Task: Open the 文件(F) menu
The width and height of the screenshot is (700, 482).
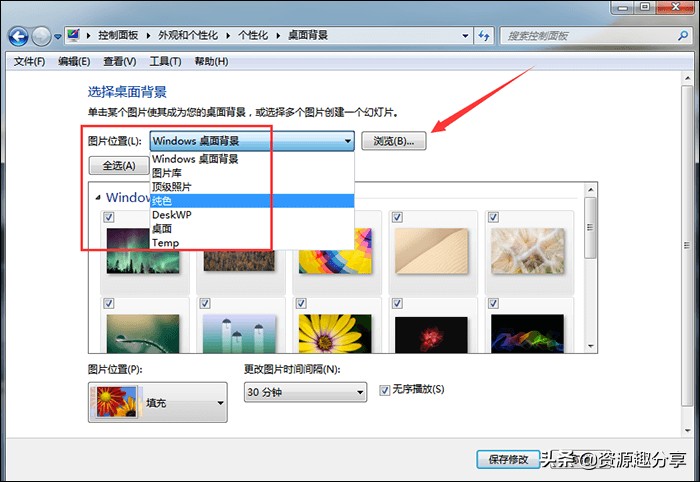Action: (29, 62)
